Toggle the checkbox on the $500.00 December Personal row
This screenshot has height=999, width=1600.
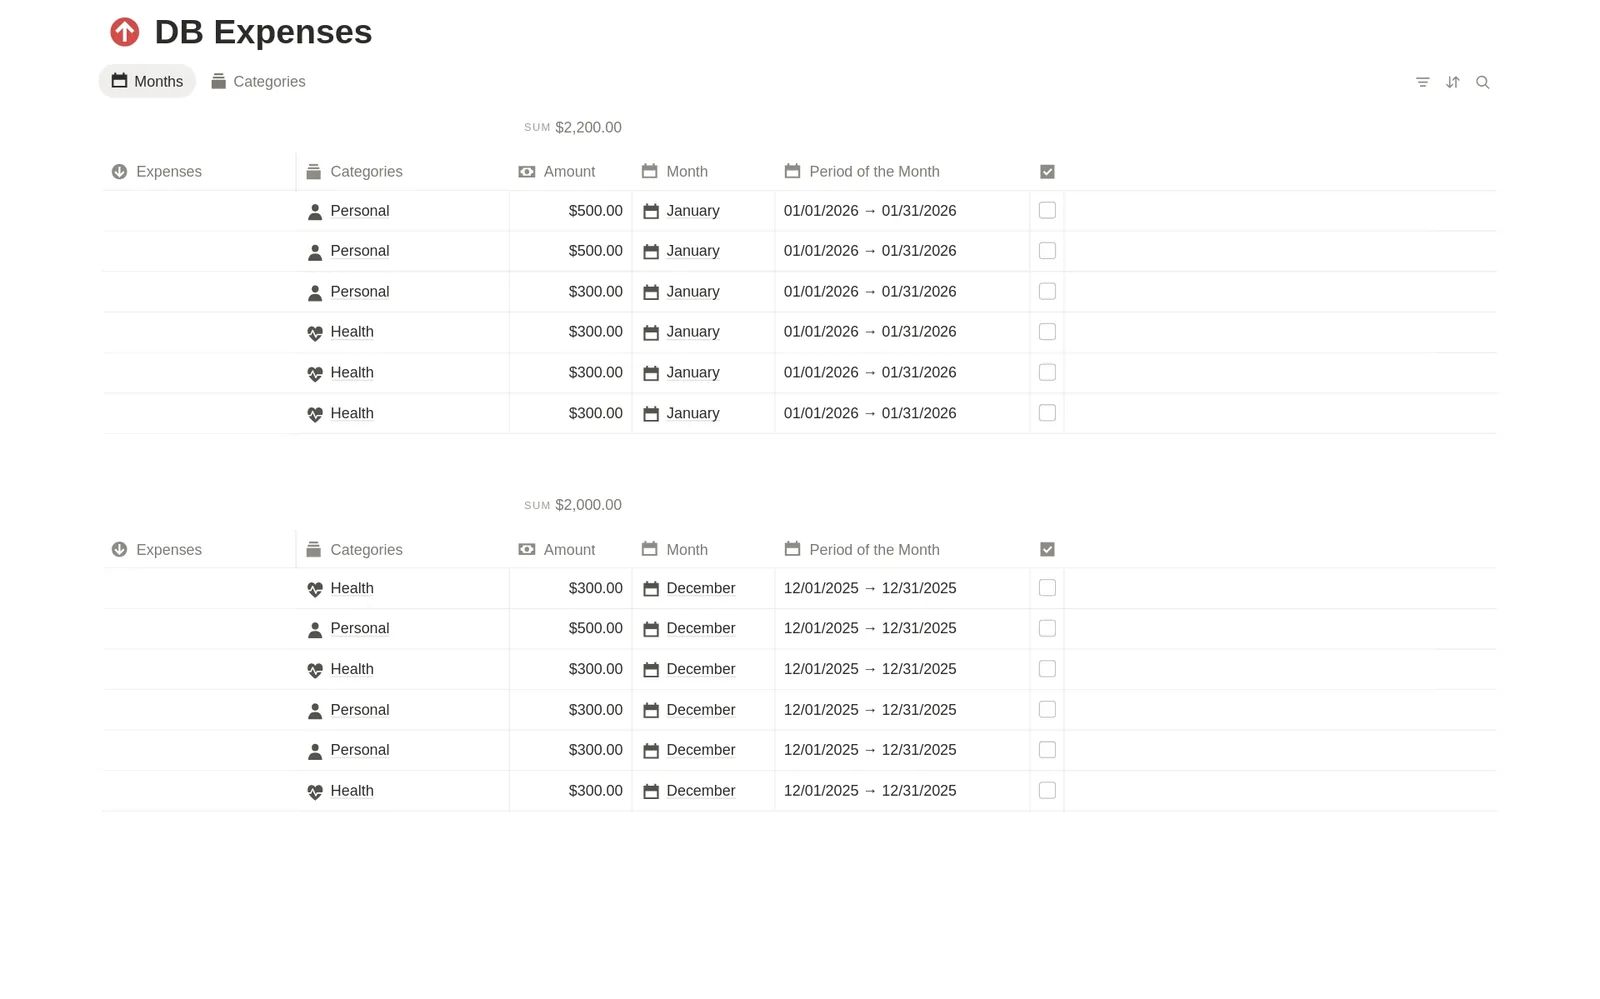(1047, 628)
